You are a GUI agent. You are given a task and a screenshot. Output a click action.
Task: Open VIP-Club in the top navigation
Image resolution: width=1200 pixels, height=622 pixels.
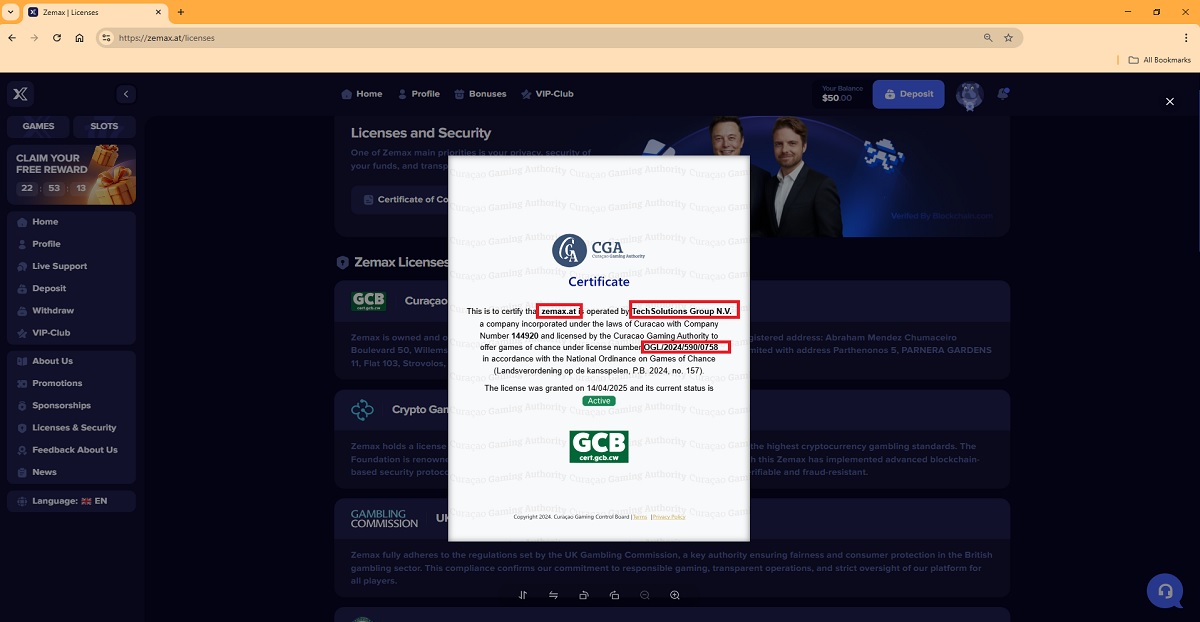pyautogui.click(x=547, y=94)
